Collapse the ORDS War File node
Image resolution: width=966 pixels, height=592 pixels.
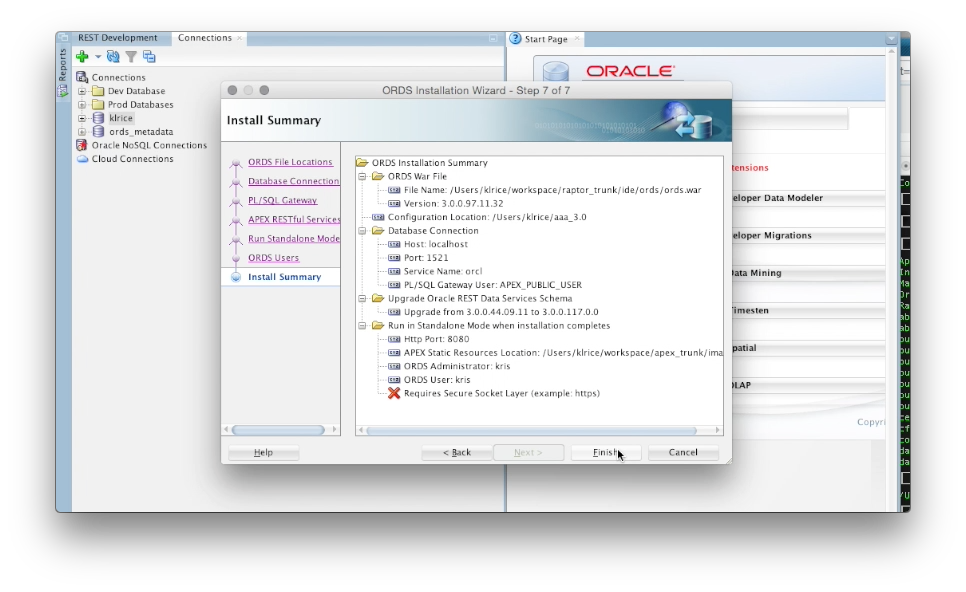[x=362, y=177]
